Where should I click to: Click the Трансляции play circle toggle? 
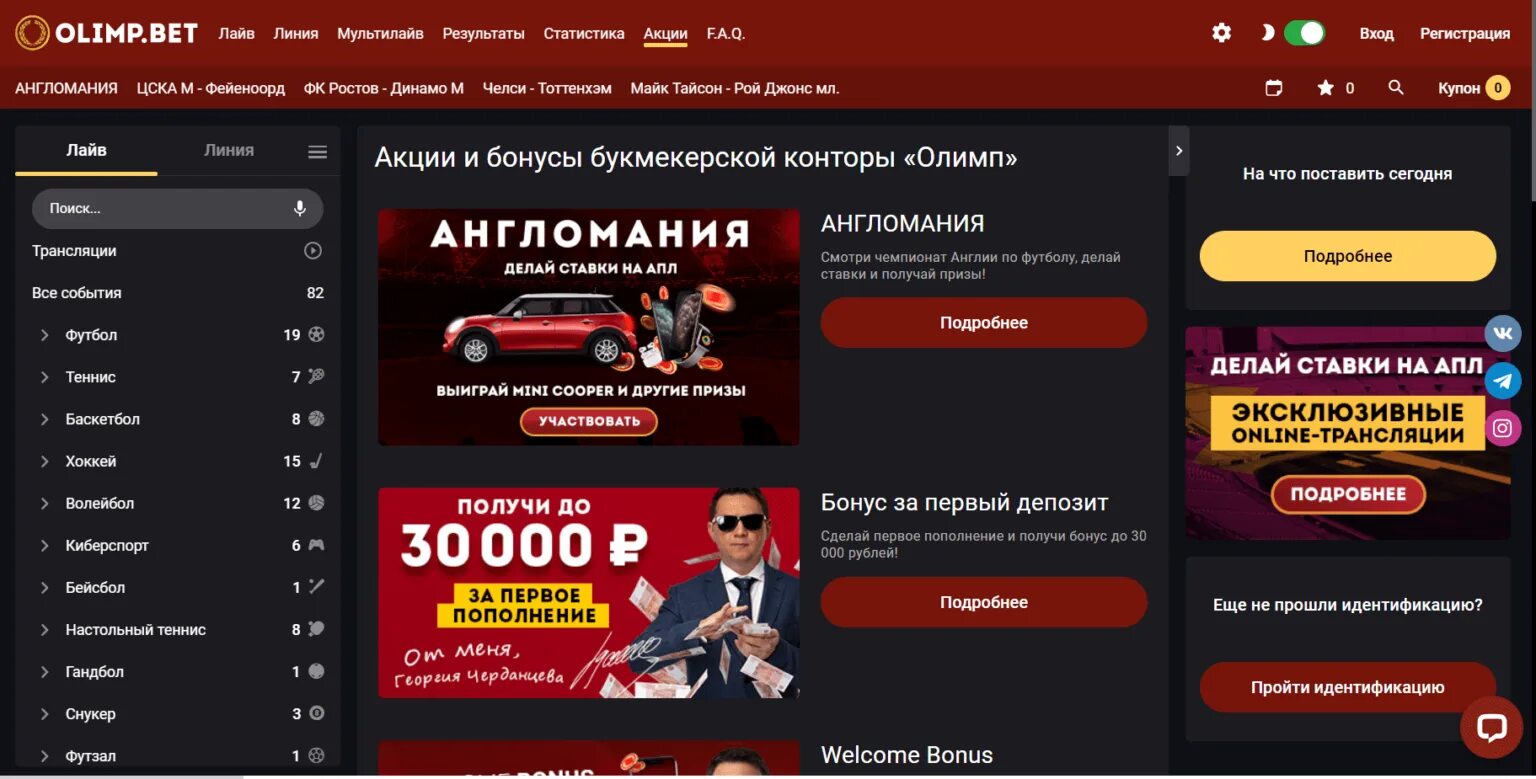313,251
